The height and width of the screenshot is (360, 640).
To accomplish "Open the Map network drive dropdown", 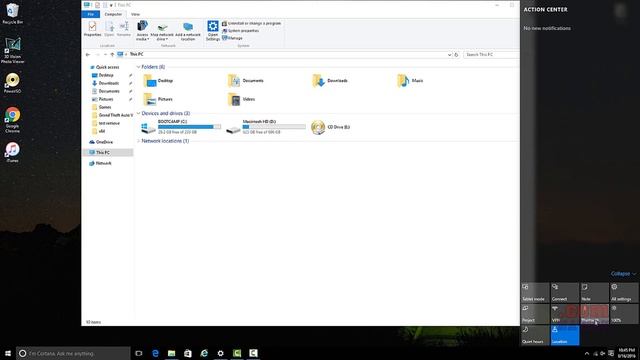I will point(162,32).
